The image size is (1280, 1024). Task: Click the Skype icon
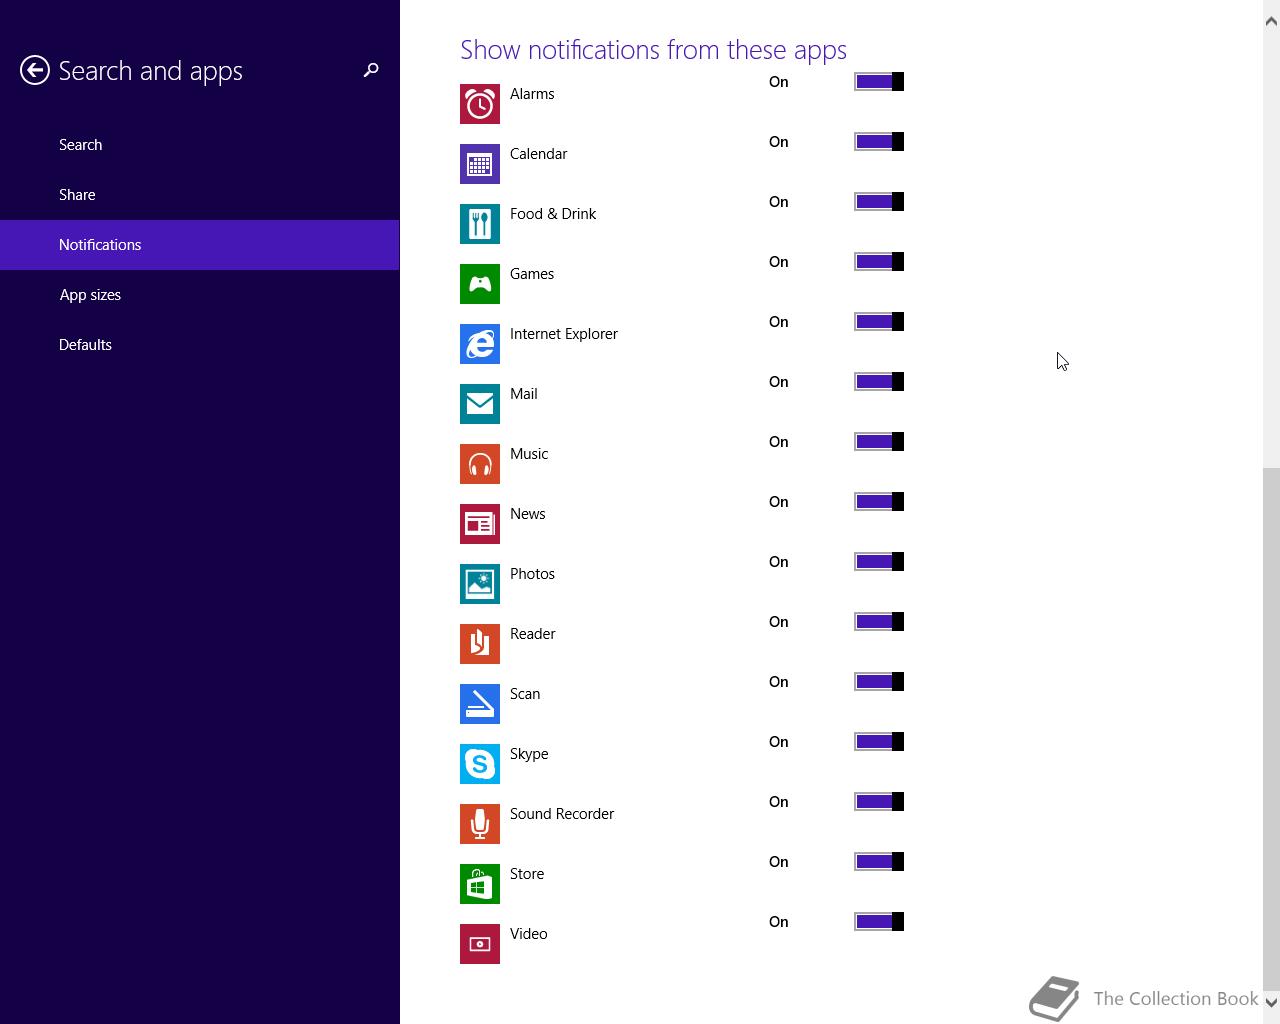pos(480,764)
